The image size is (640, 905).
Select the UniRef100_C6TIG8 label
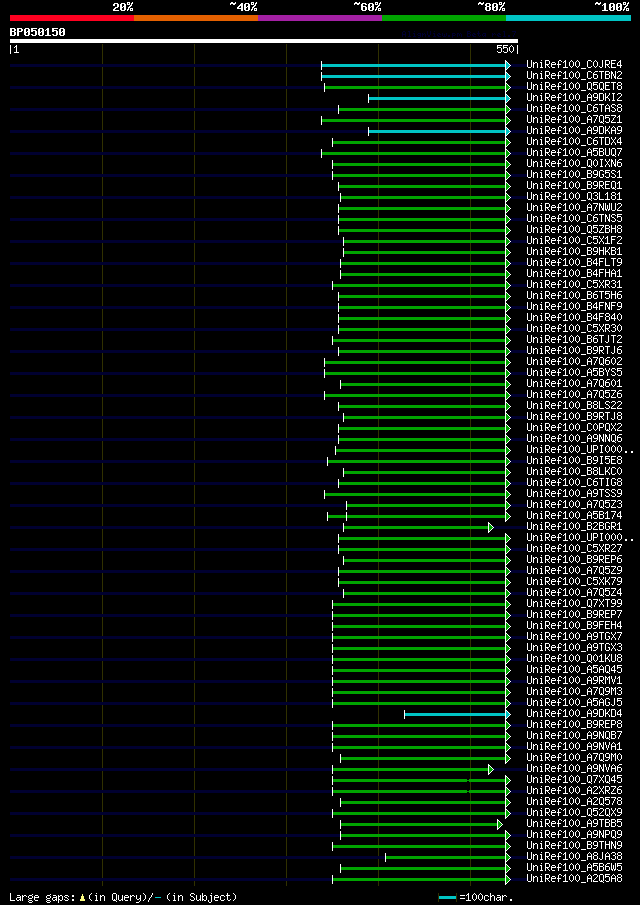click(574, 482)
